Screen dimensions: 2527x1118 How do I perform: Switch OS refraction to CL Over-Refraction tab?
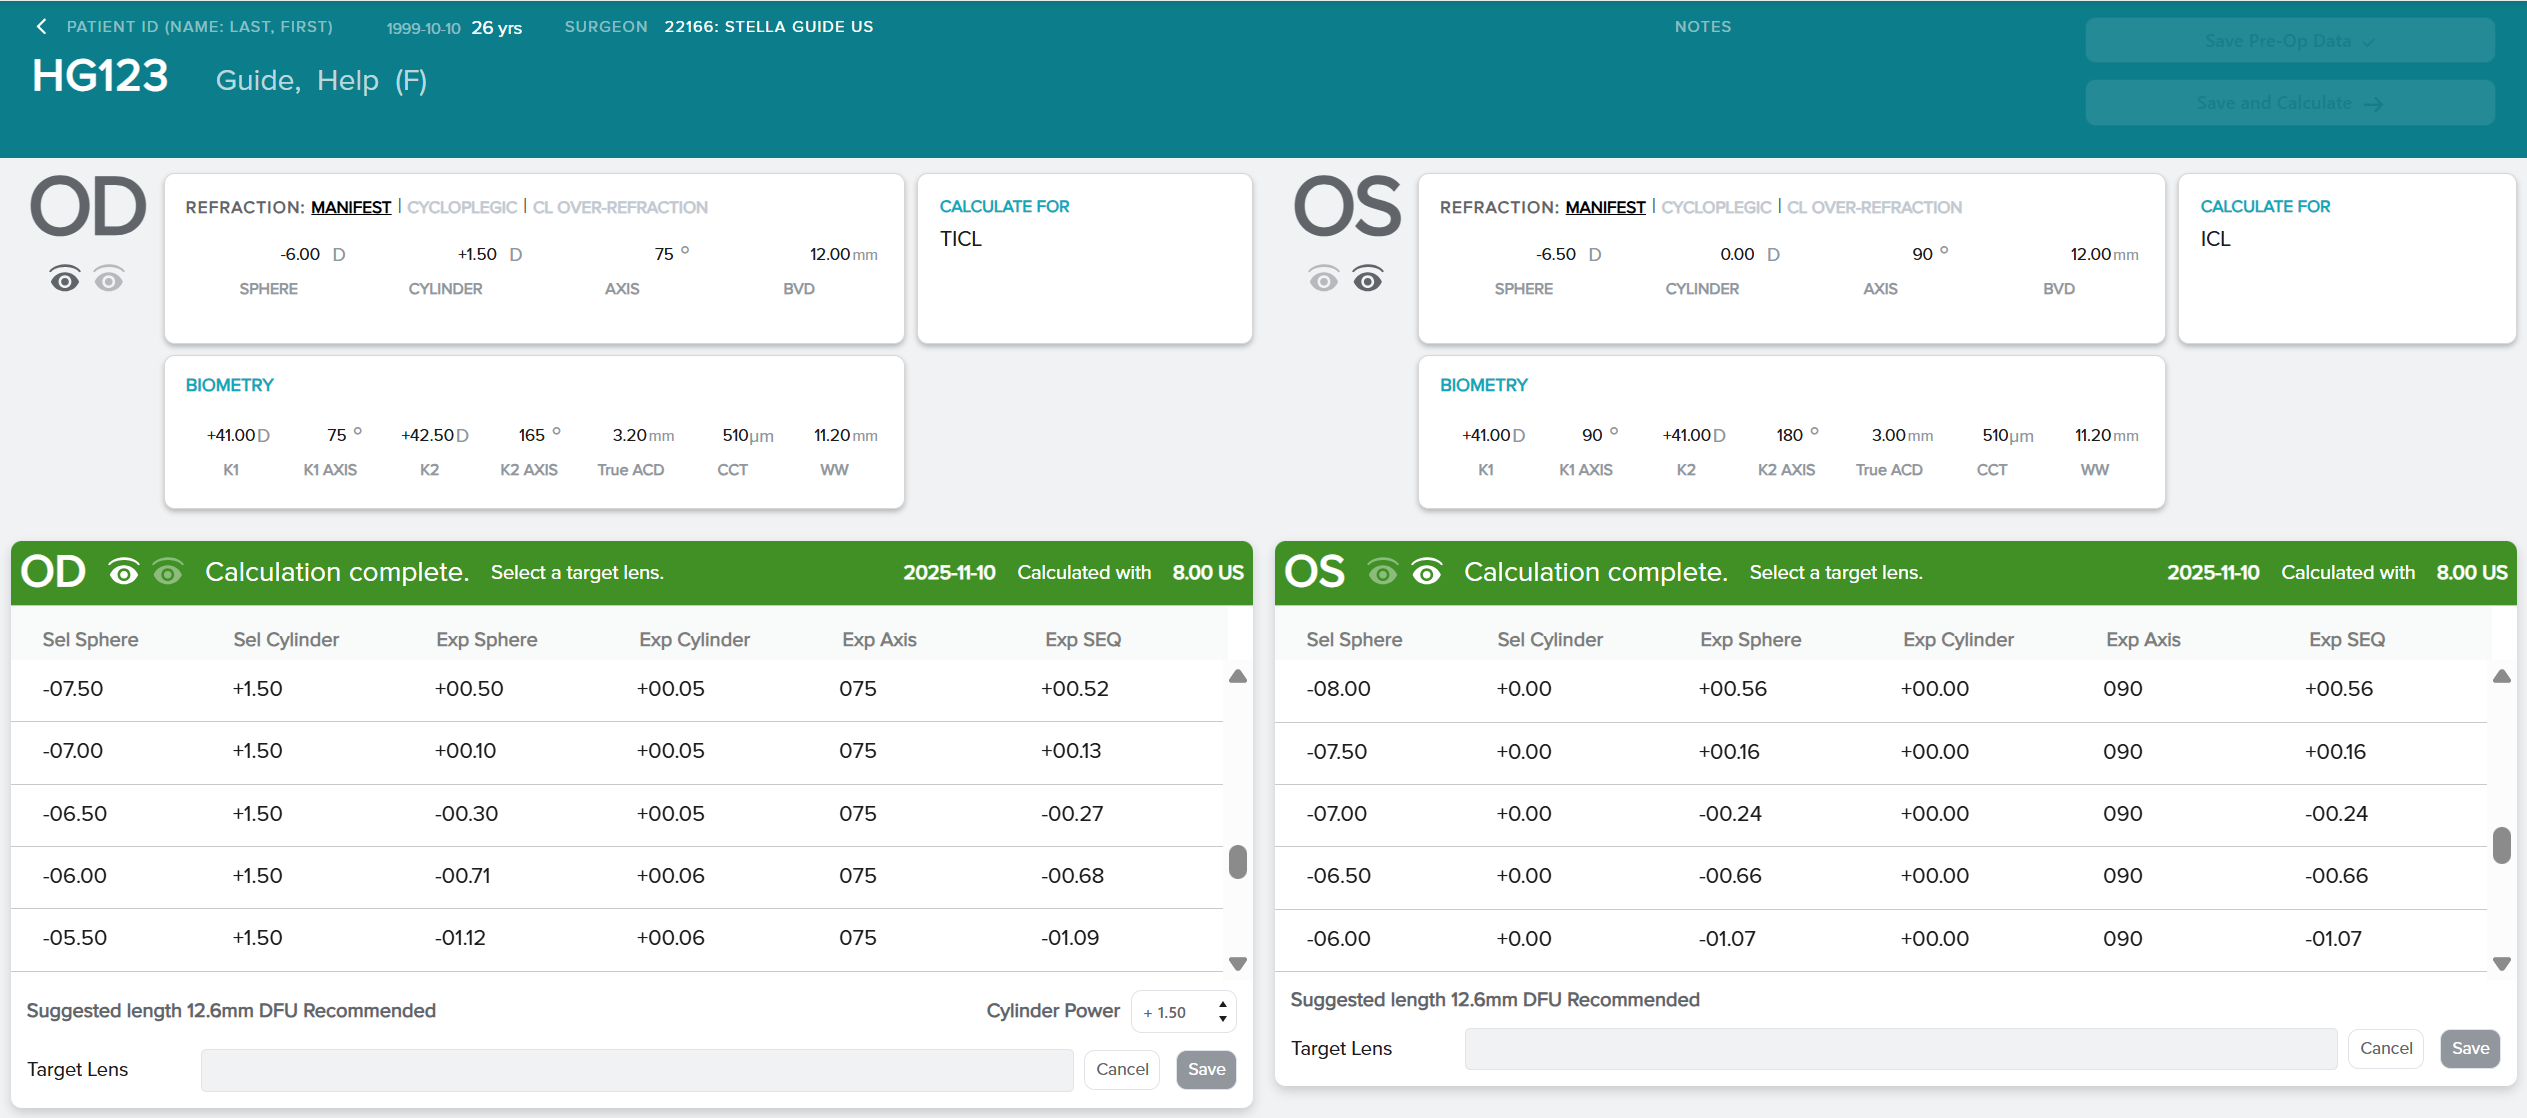point(1874,207)
